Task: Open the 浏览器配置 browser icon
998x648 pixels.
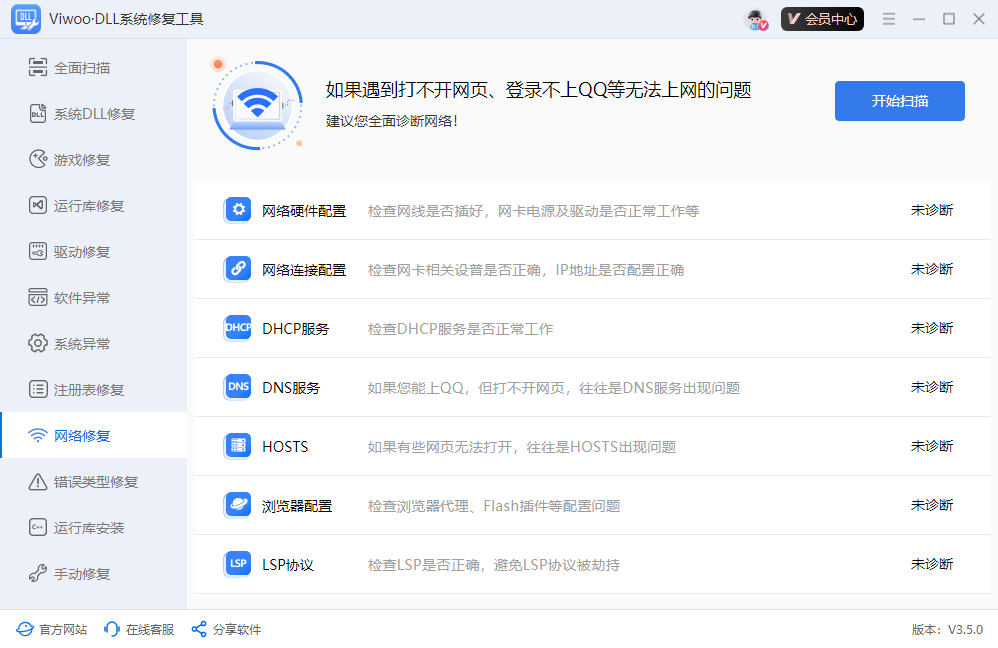Action: (237, 504)
